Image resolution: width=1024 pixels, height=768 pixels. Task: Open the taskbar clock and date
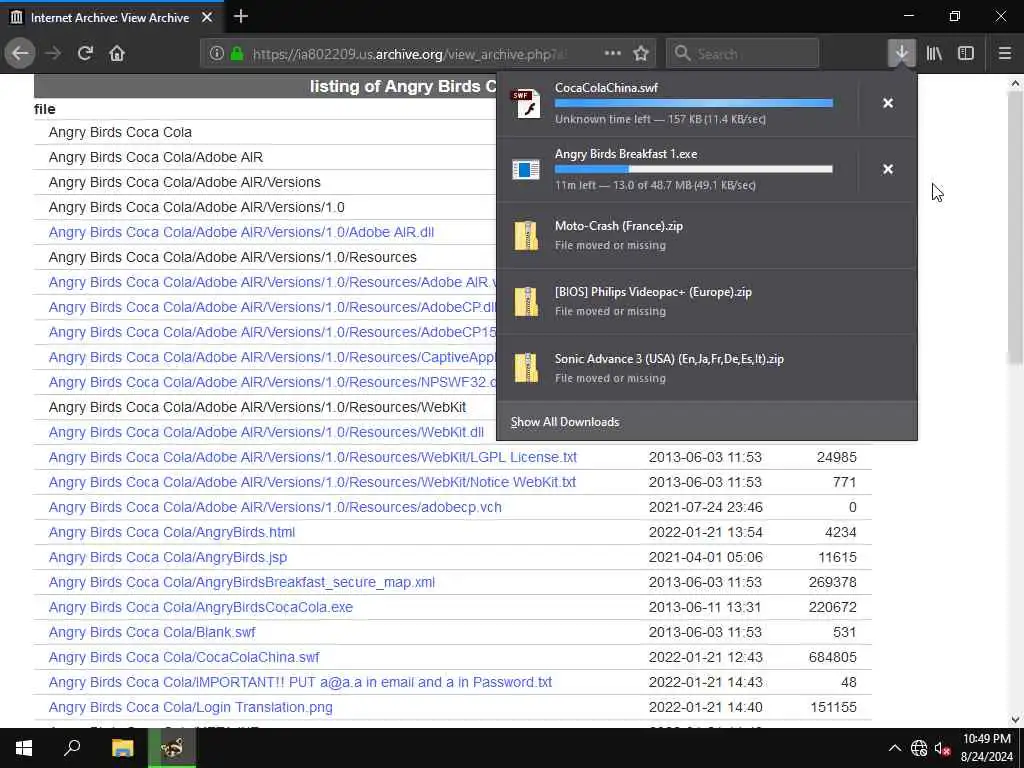987,748
